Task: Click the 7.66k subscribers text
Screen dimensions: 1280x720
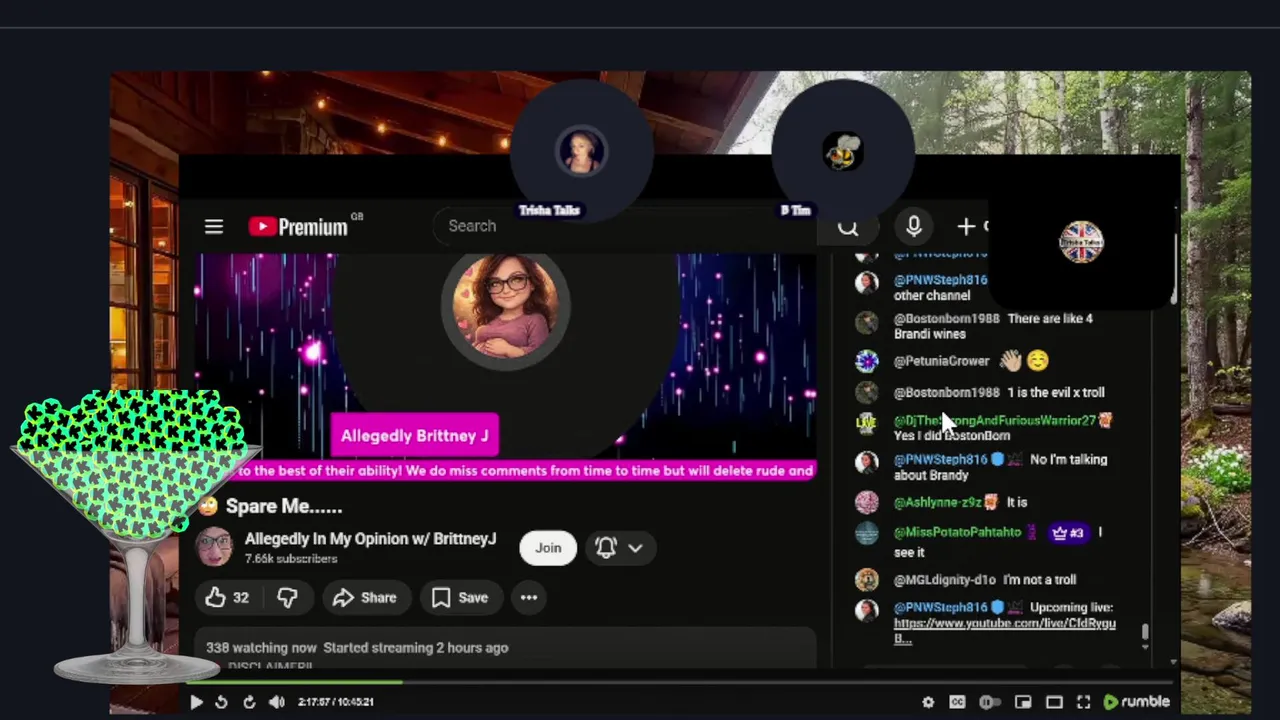Action: 291,559
